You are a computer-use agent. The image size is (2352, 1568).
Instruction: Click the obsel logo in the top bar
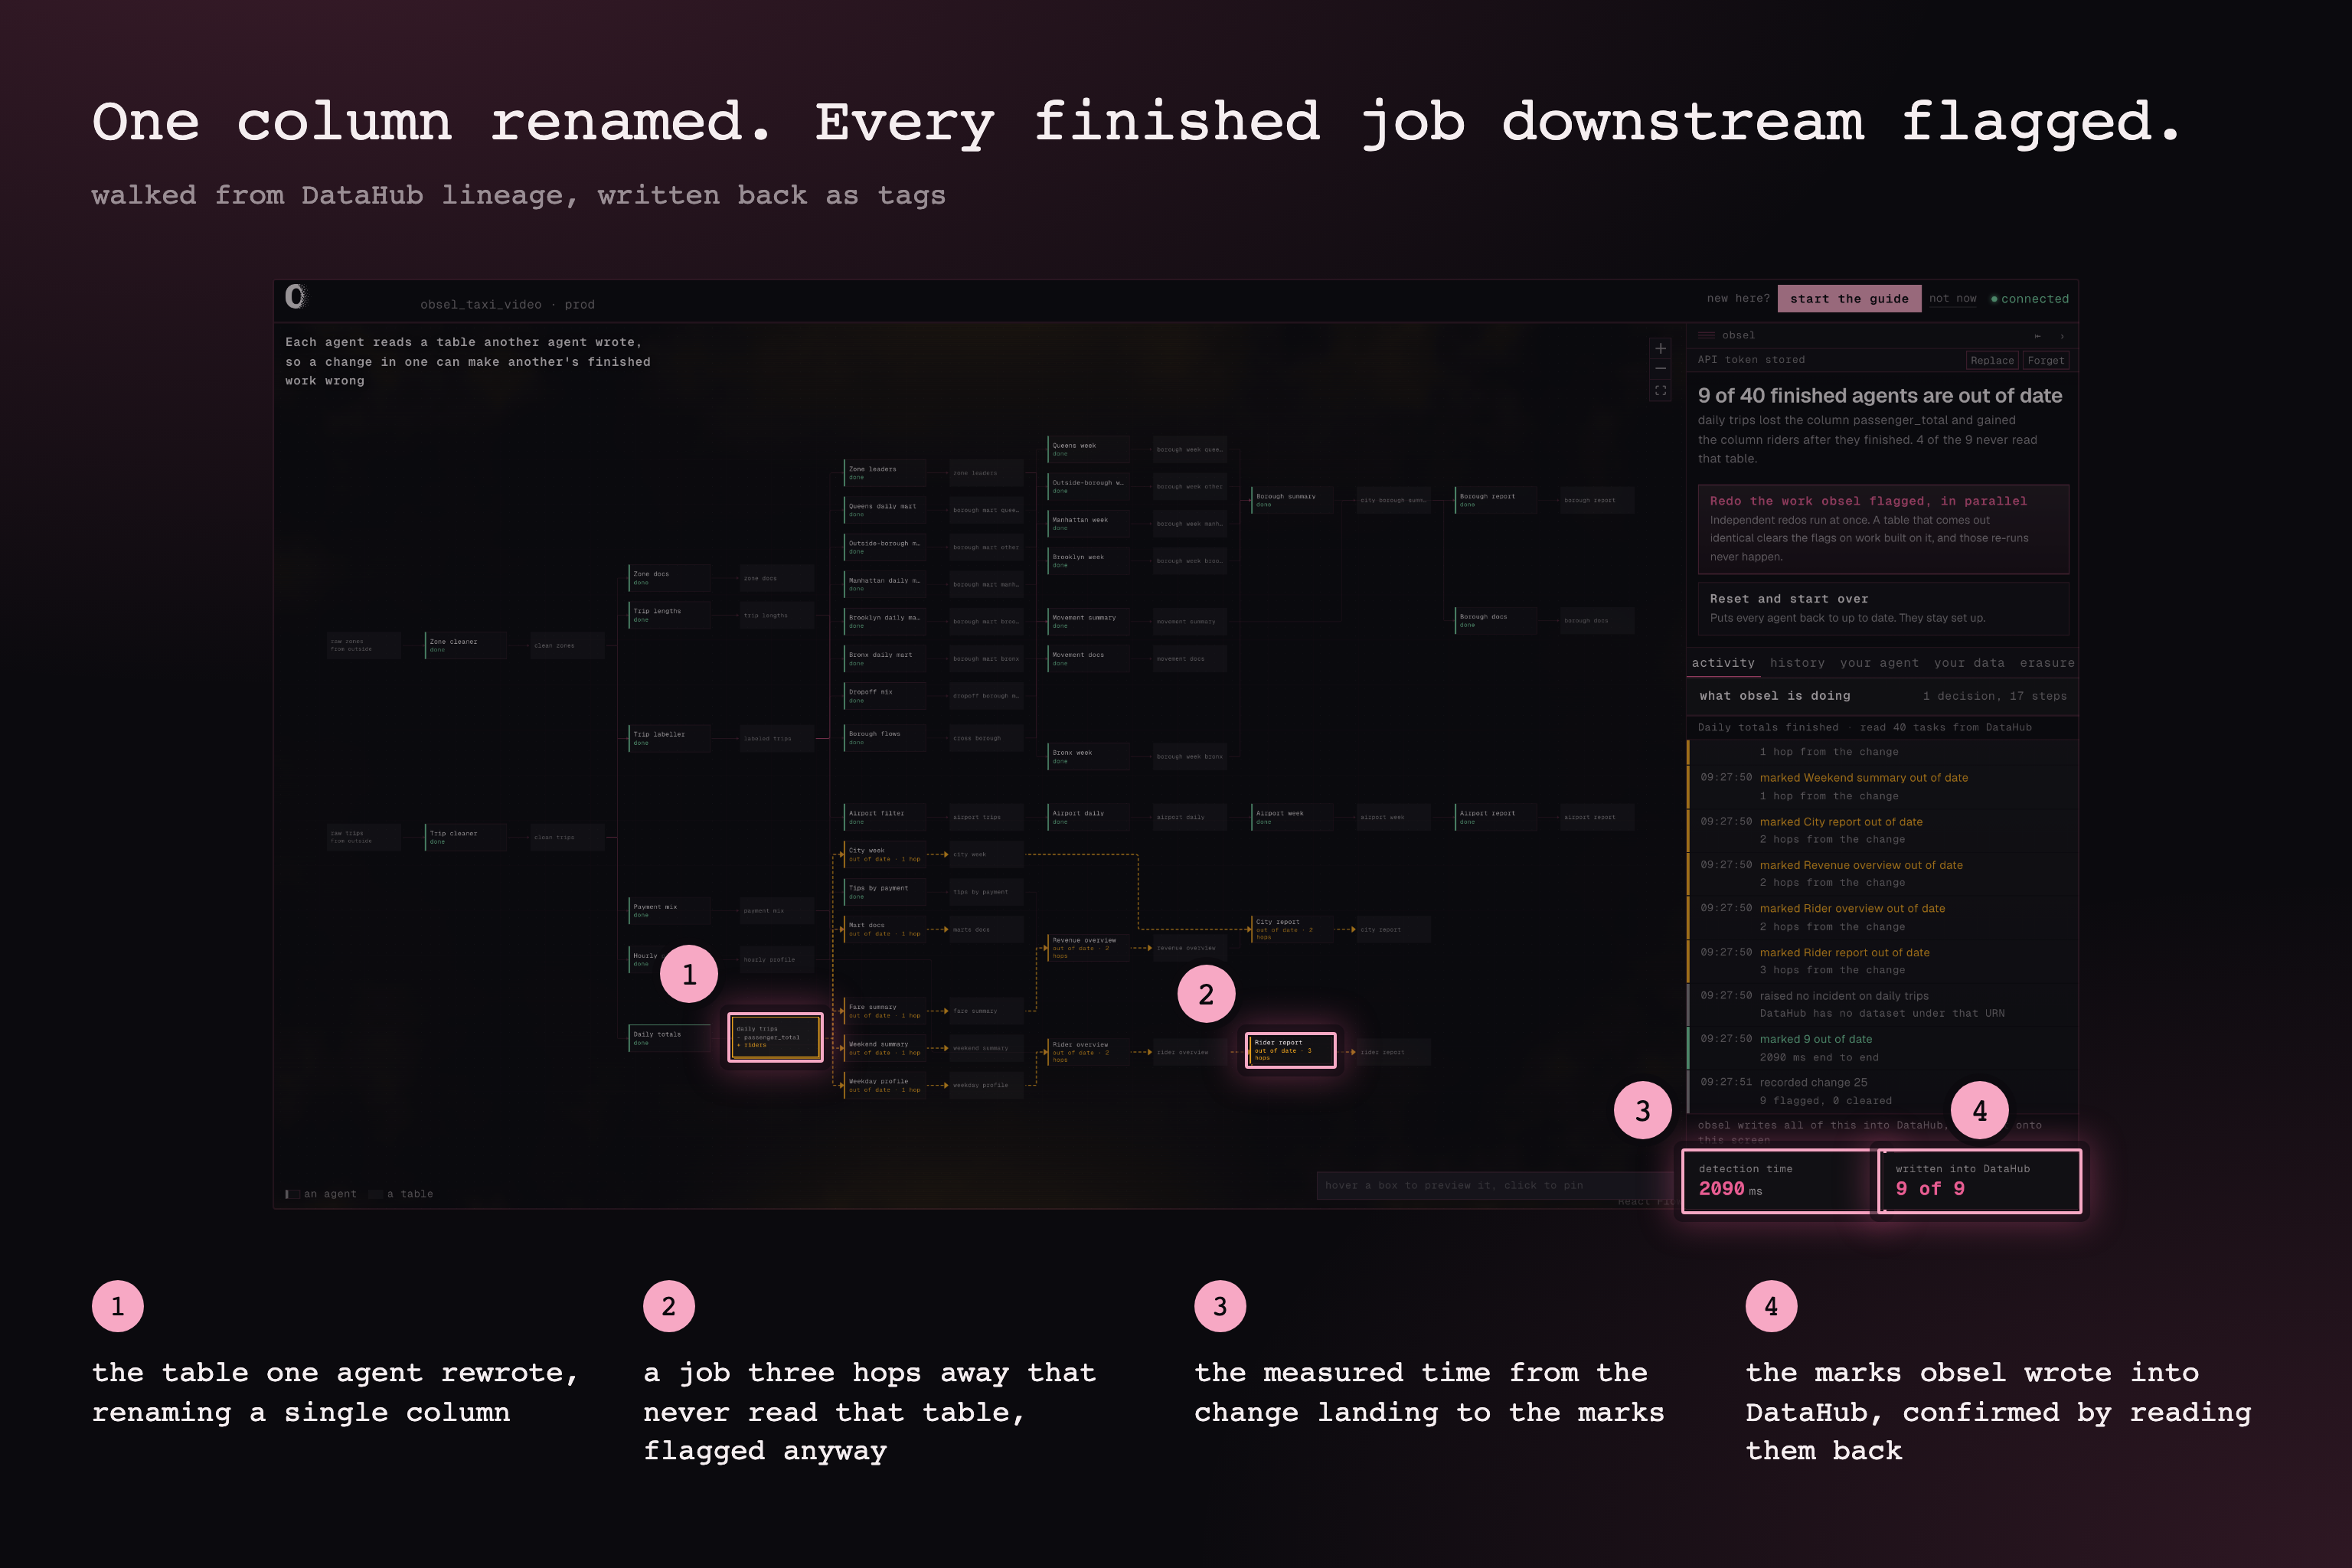(295, 296)
